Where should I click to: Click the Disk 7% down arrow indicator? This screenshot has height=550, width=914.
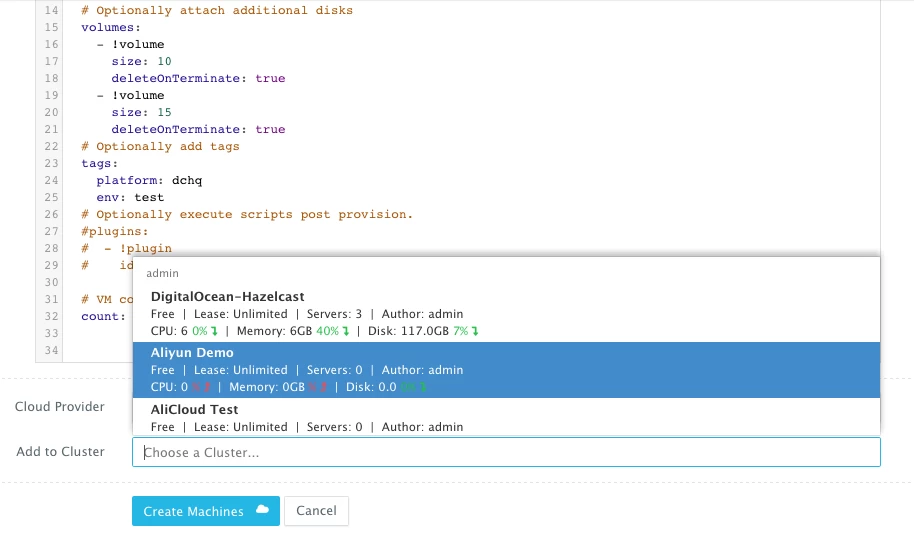(475, 331)
